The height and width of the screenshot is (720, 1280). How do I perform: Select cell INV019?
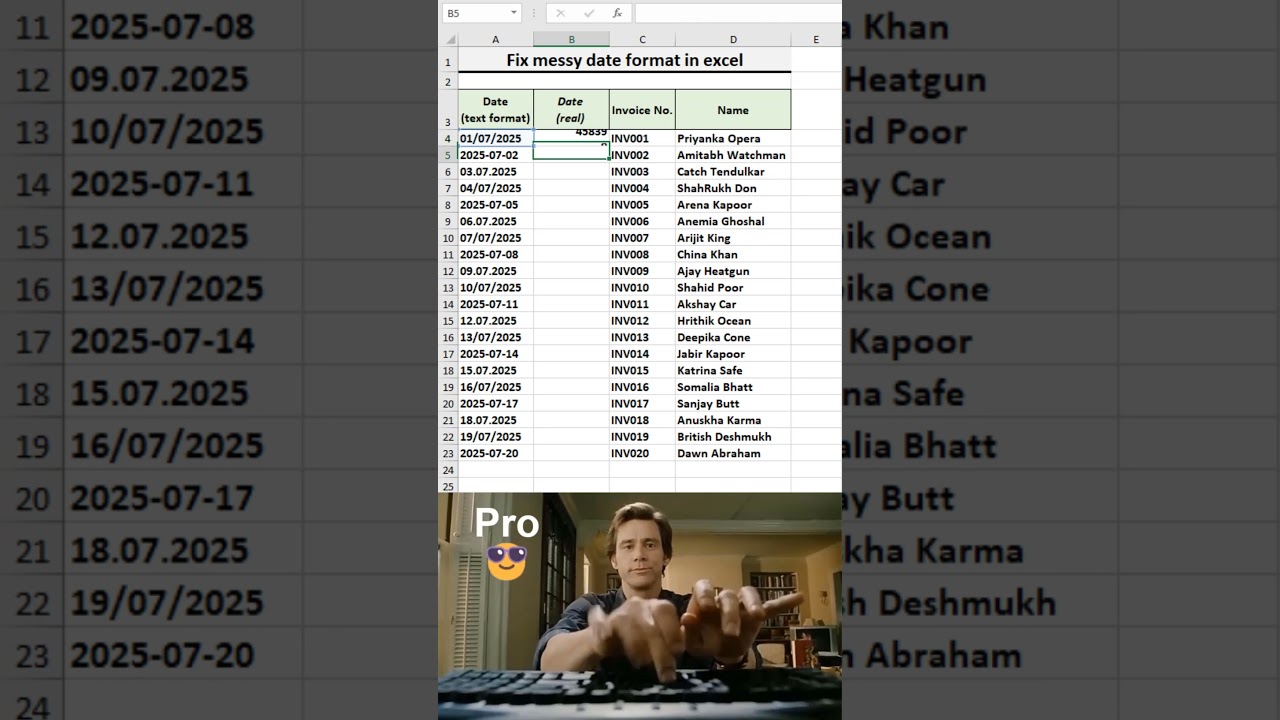[x=642, y=437]
